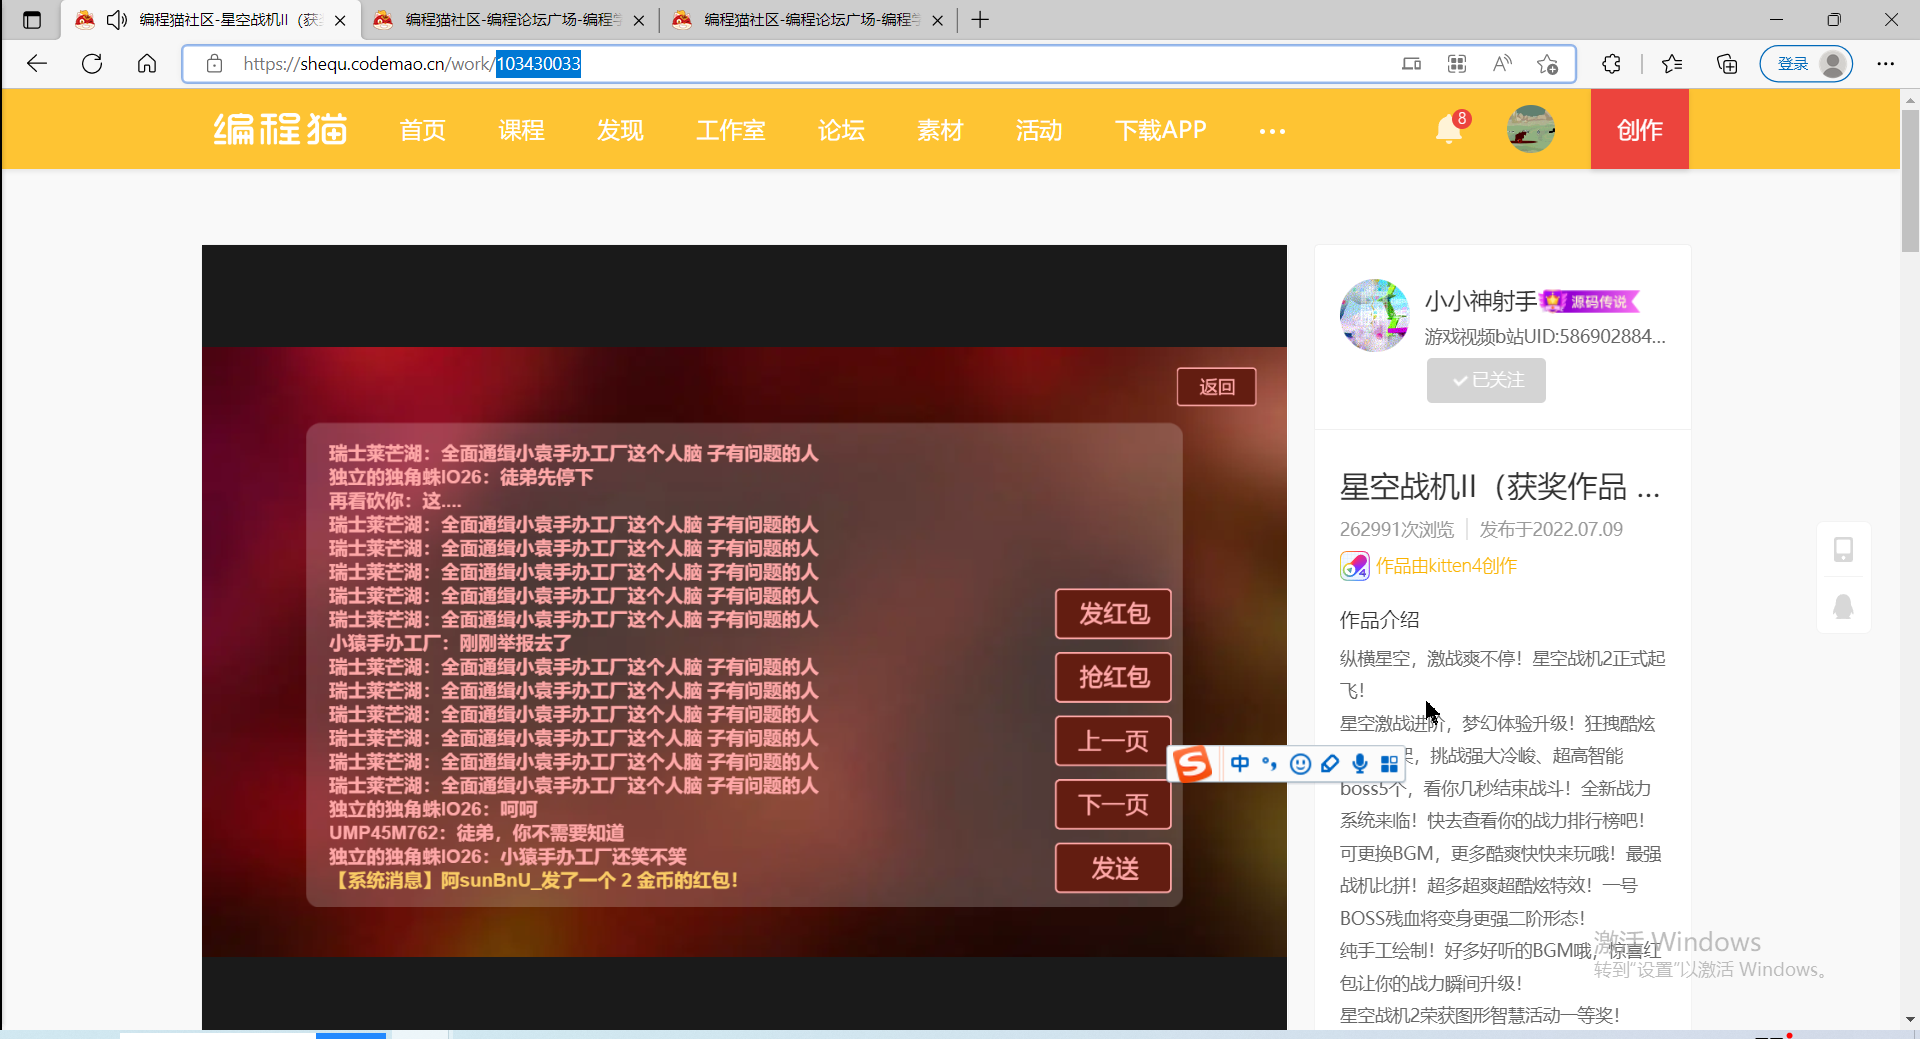This screenshot has height=1039, width=1920.
Task: Click the scrollbar down arrow
Action: click(x=1910, y=1019)
